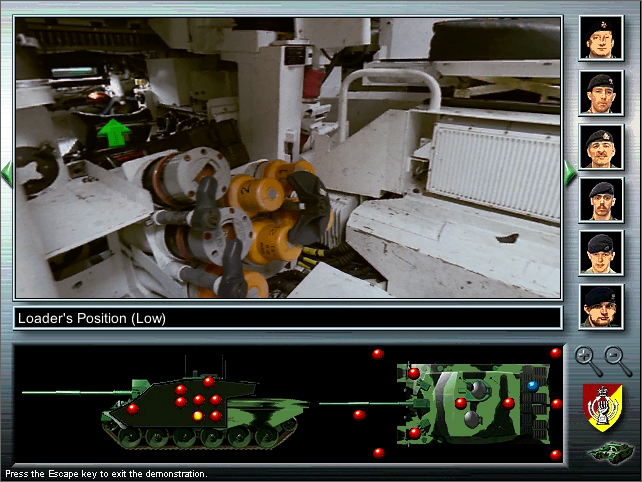Select the bottom crew member portrait
642x482 pixels.
(602, 306)
